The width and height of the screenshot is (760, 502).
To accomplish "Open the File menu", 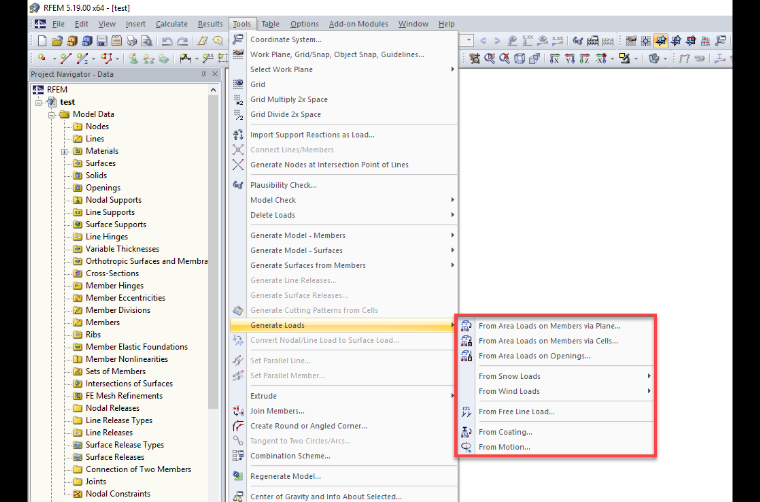I will click(x=58, y=24).
